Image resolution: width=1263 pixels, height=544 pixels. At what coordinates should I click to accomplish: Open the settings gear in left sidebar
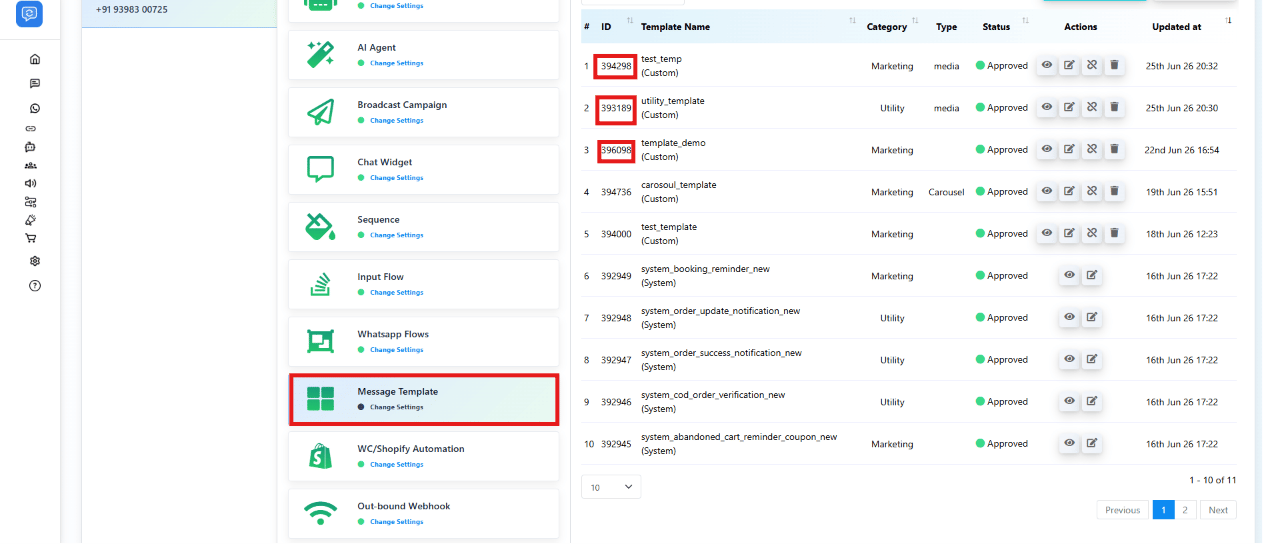[x=35, y=261]
